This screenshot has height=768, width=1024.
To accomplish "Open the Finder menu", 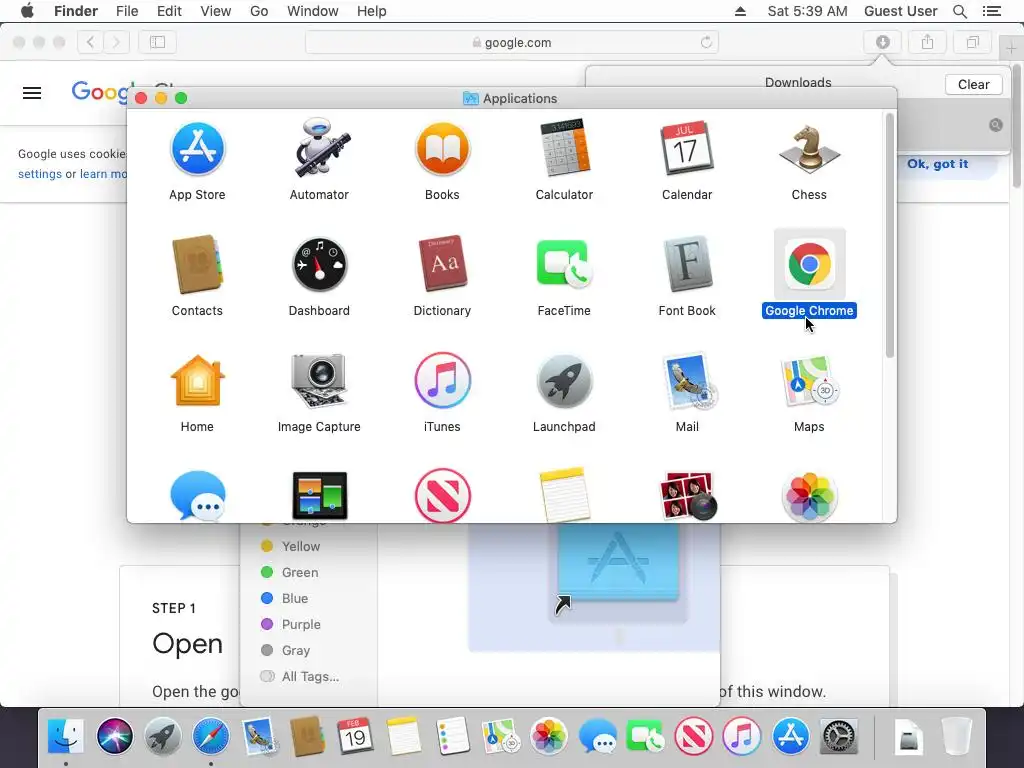I will tap(76, 11).
